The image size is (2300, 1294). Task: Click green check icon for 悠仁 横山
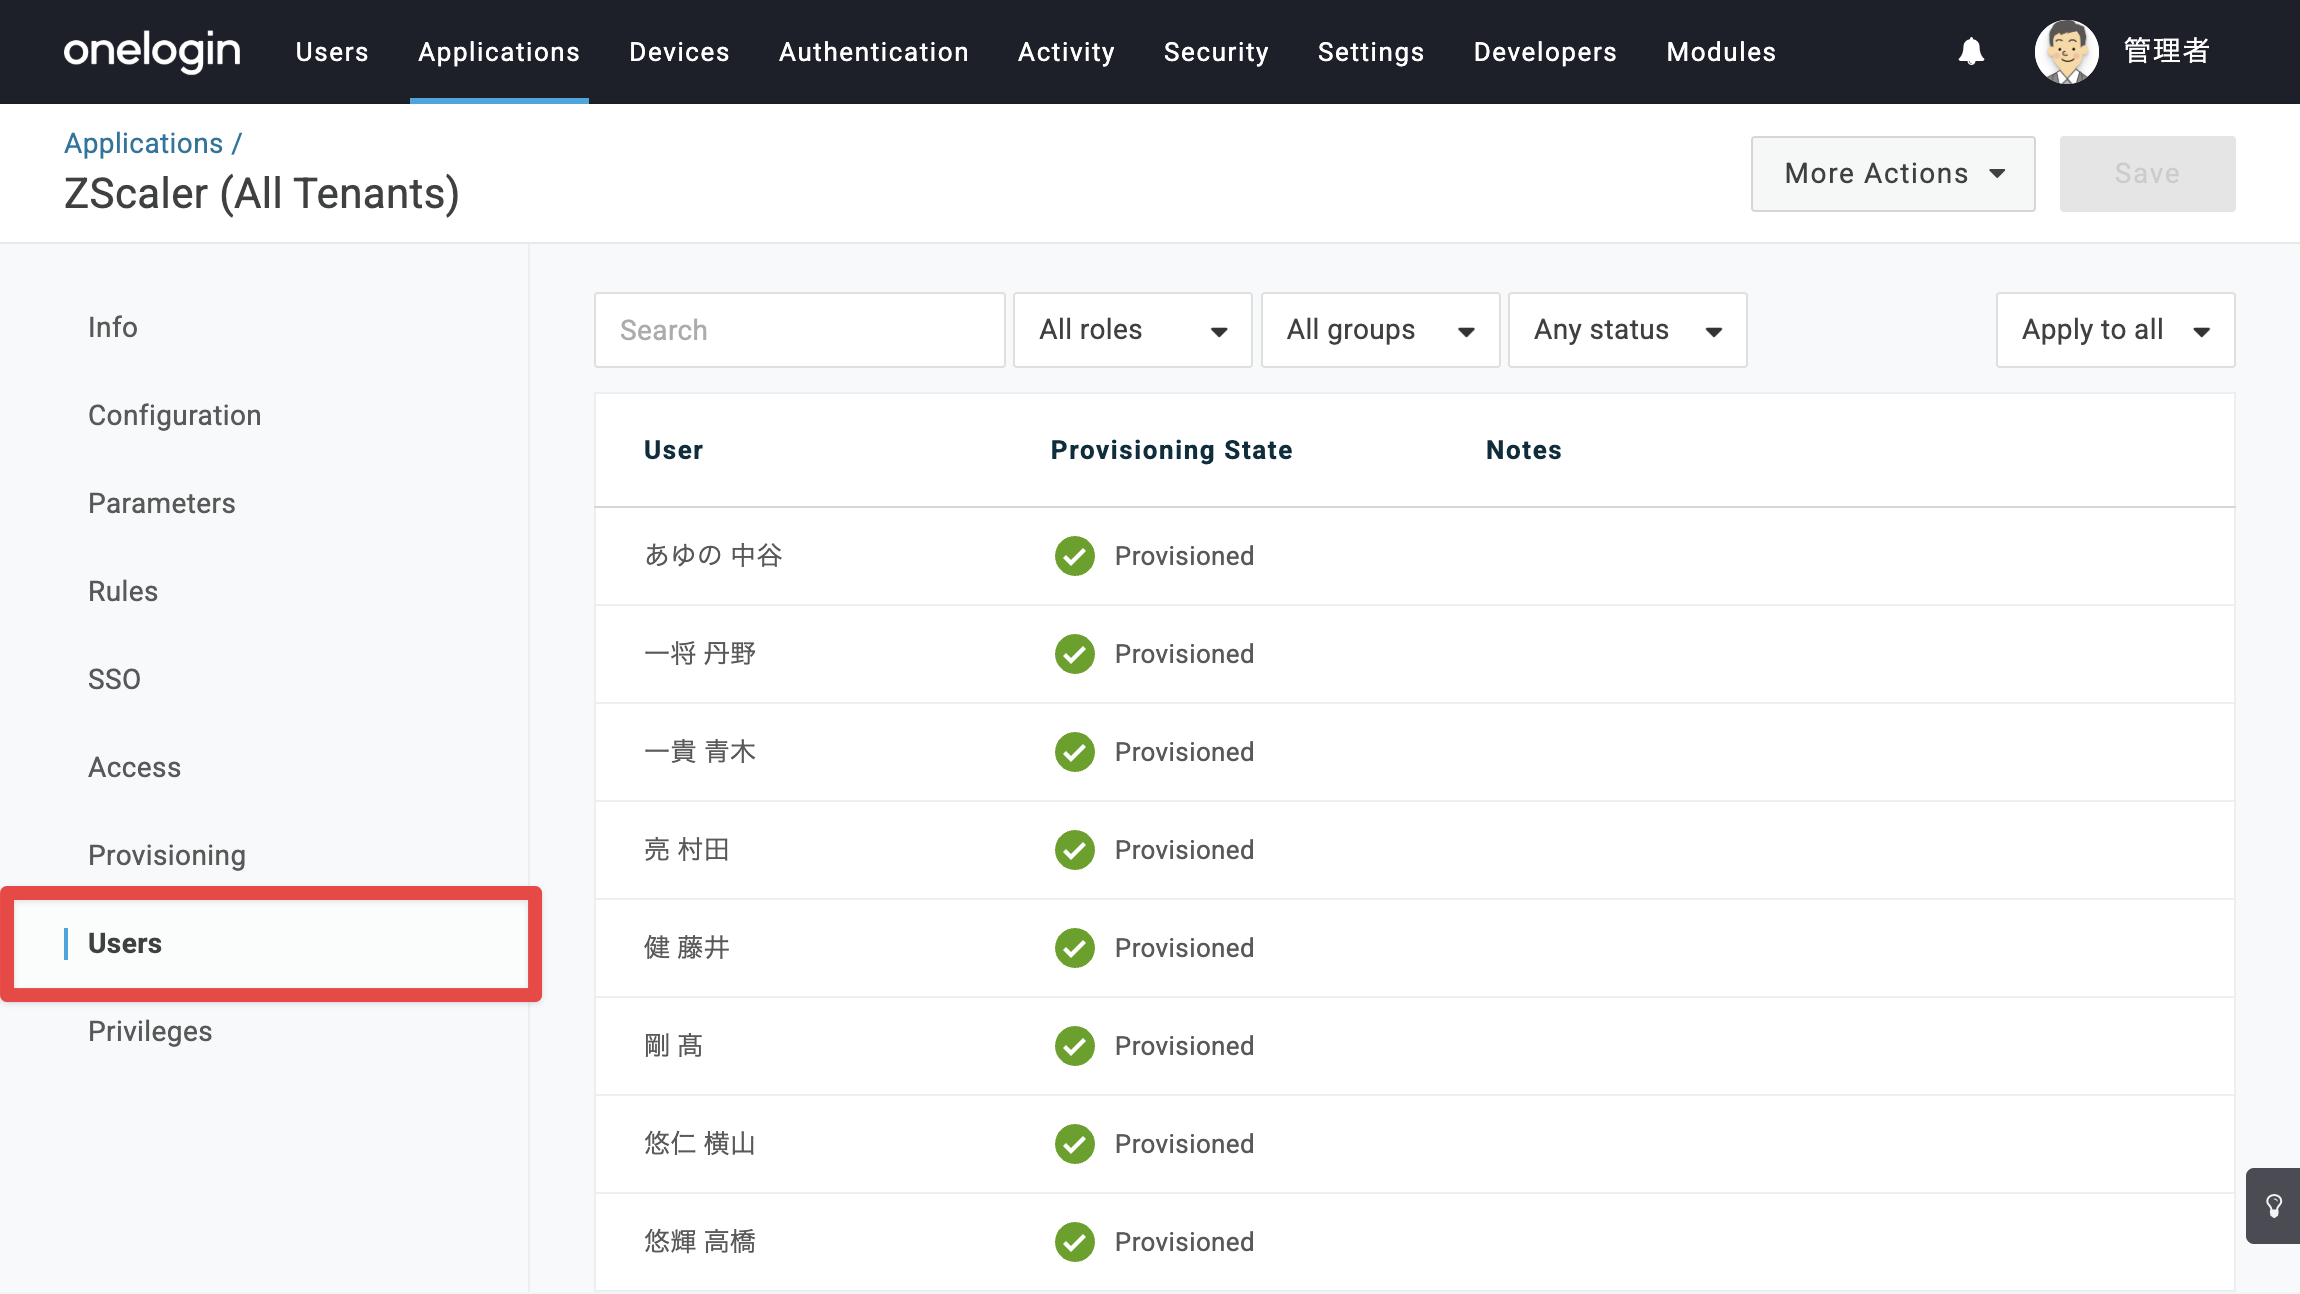pyautogui.click(x=1075, y=1144)
